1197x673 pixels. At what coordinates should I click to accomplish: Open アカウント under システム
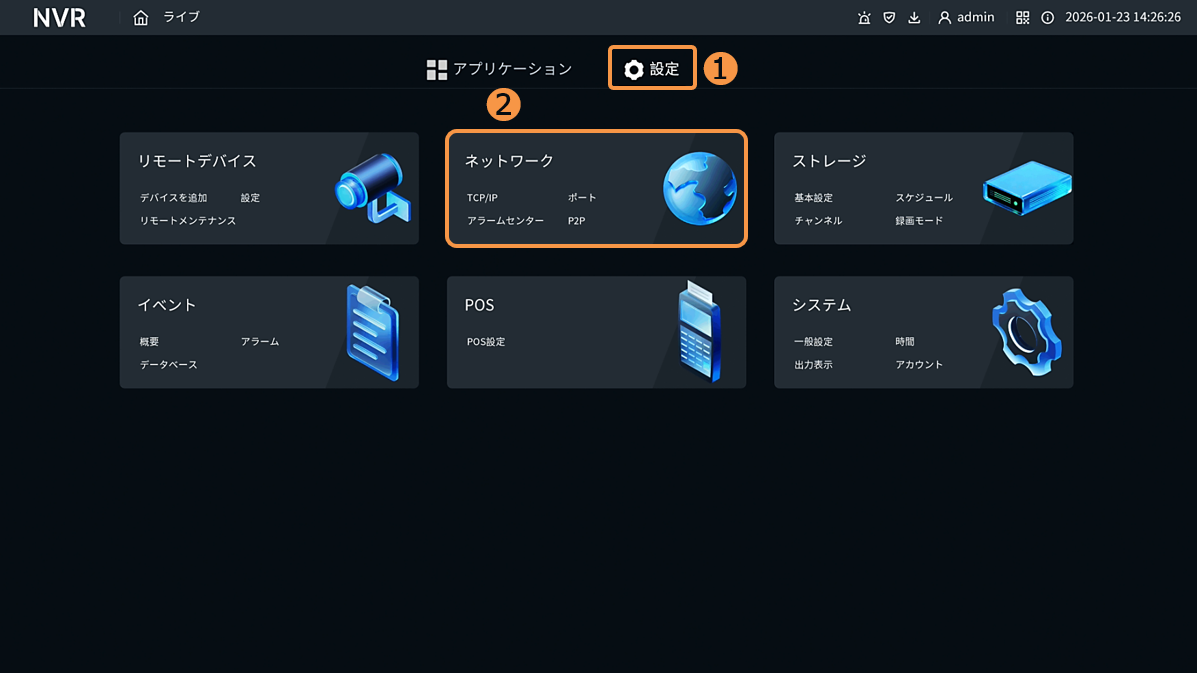pos(919,365)
